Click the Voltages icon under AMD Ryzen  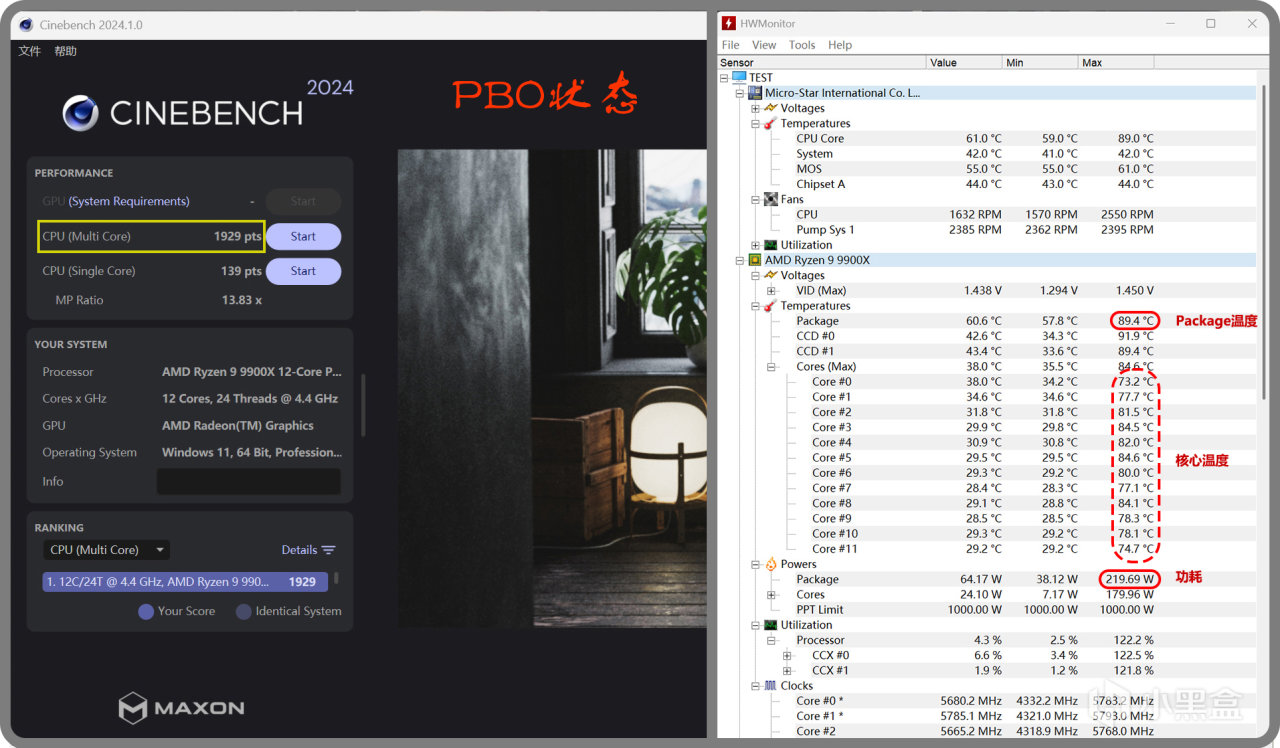[771, 275]
